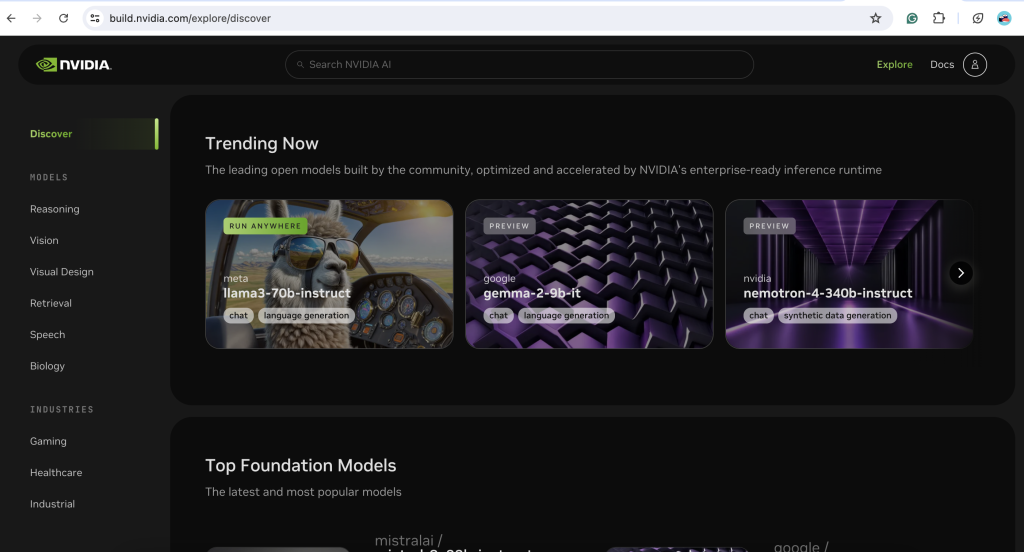Open the browser extensions puzzle icon
Image resolution: width=1024 pixels, height=552 pixels.
coord(938,18)
